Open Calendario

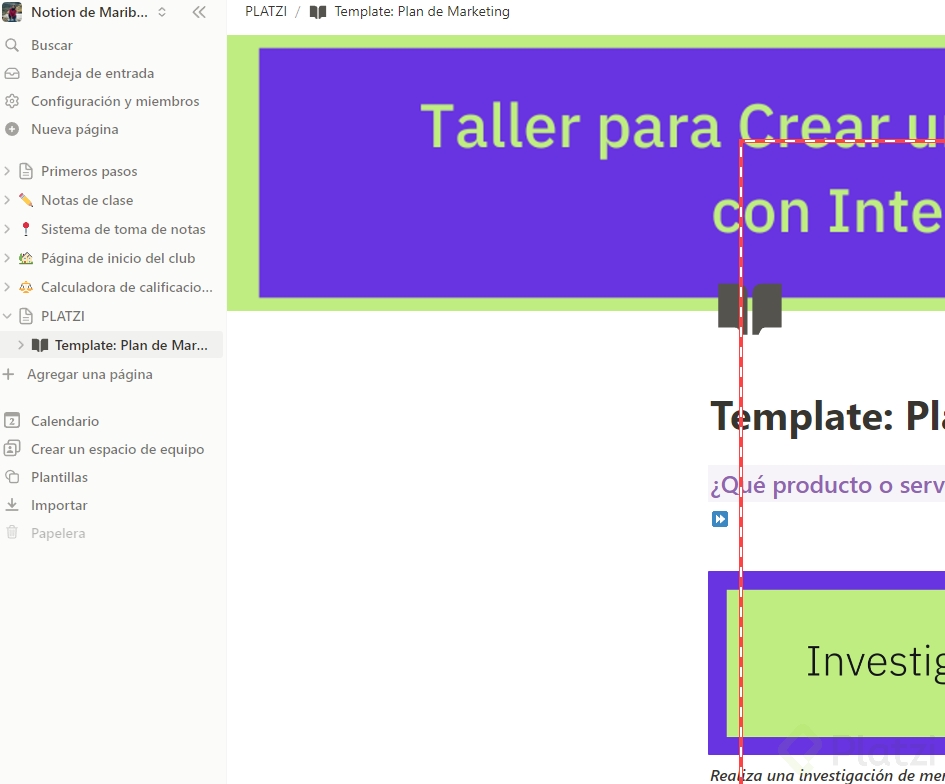click(x=65, y=421)
